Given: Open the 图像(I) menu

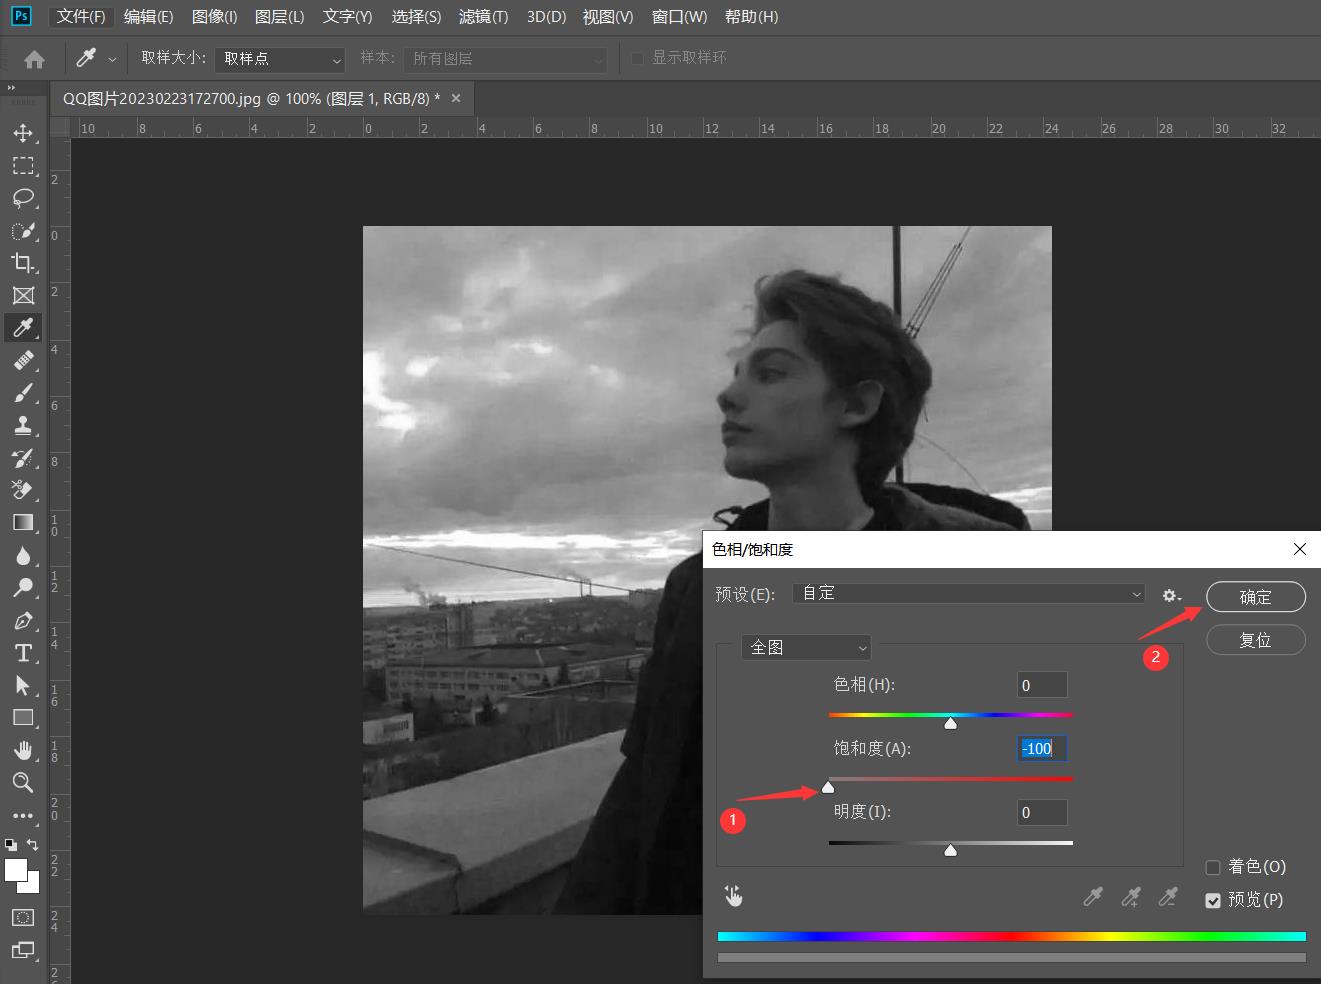Looking at the screenshot, I should pyautogui.click(x=214, y=17).
